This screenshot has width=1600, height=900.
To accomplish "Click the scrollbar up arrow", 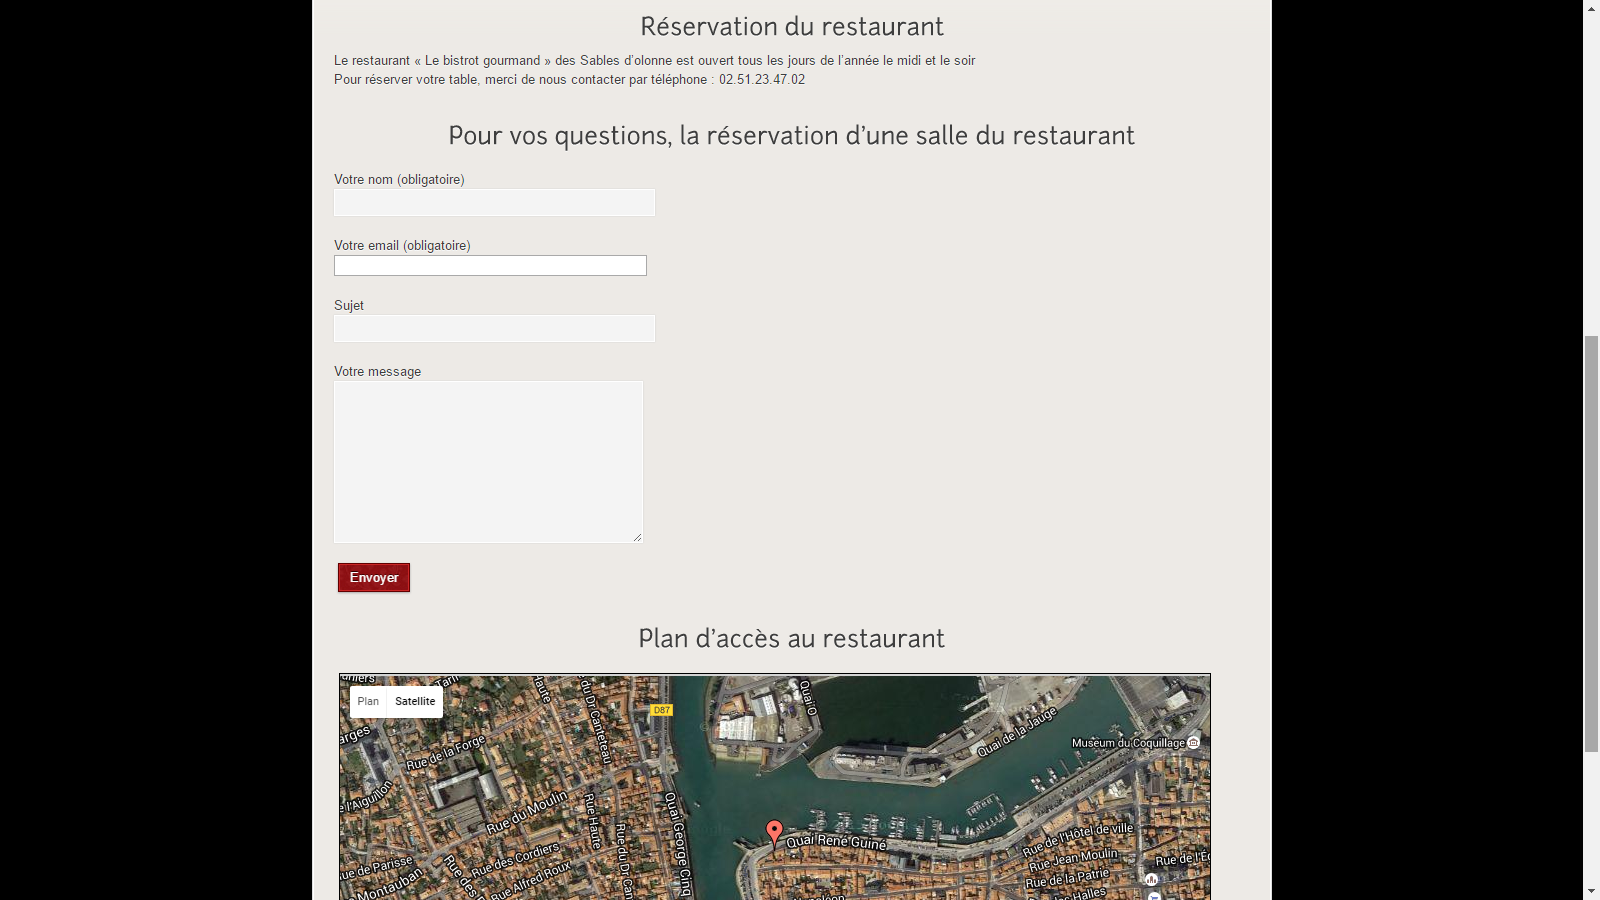I will pyautogui.click(x=1591, y=8).
